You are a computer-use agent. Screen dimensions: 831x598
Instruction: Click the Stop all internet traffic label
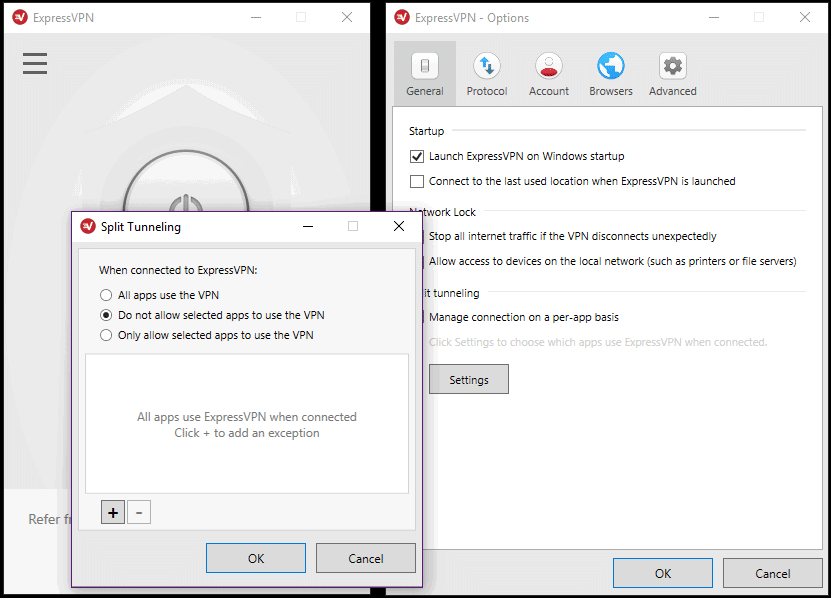click(572, 236)
